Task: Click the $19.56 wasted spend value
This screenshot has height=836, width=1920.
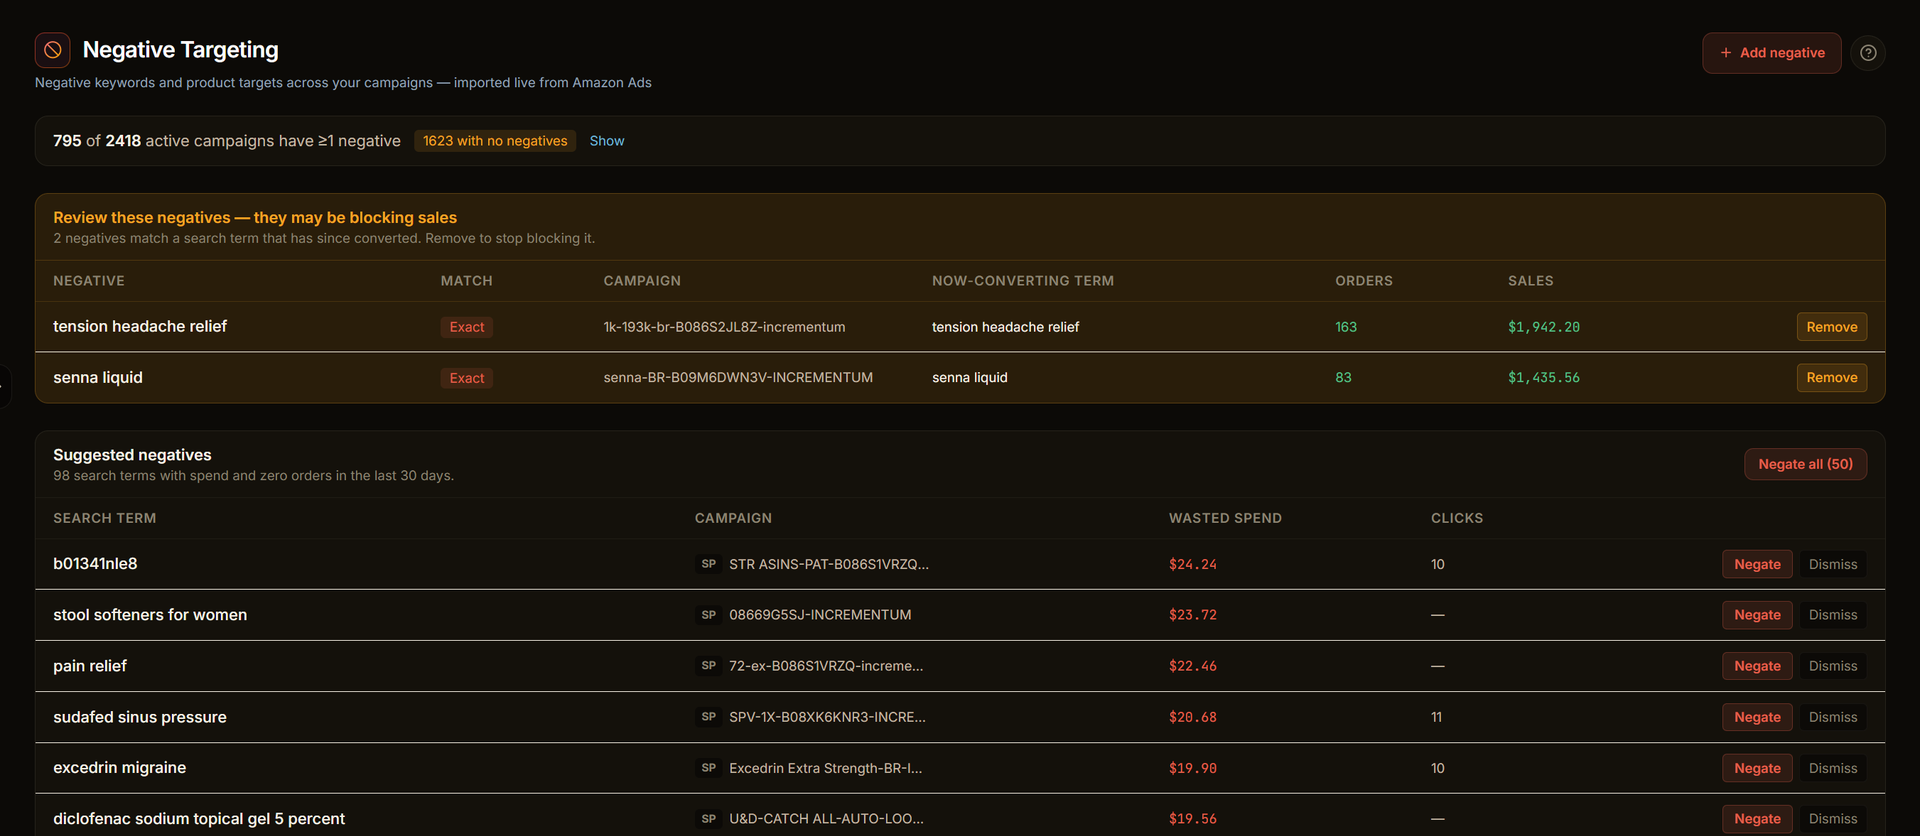Action: click(1193, 819)
